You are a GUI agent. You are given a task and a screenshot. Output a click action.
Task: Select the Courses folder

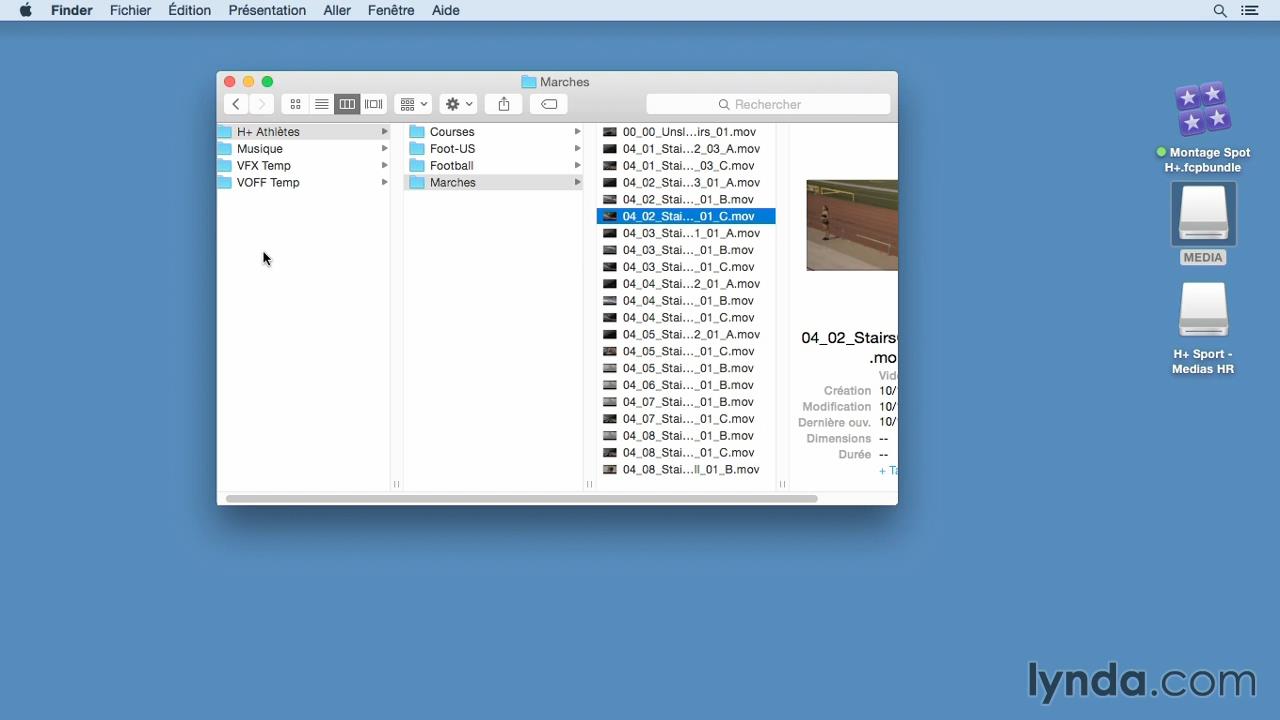click(494, 132)
